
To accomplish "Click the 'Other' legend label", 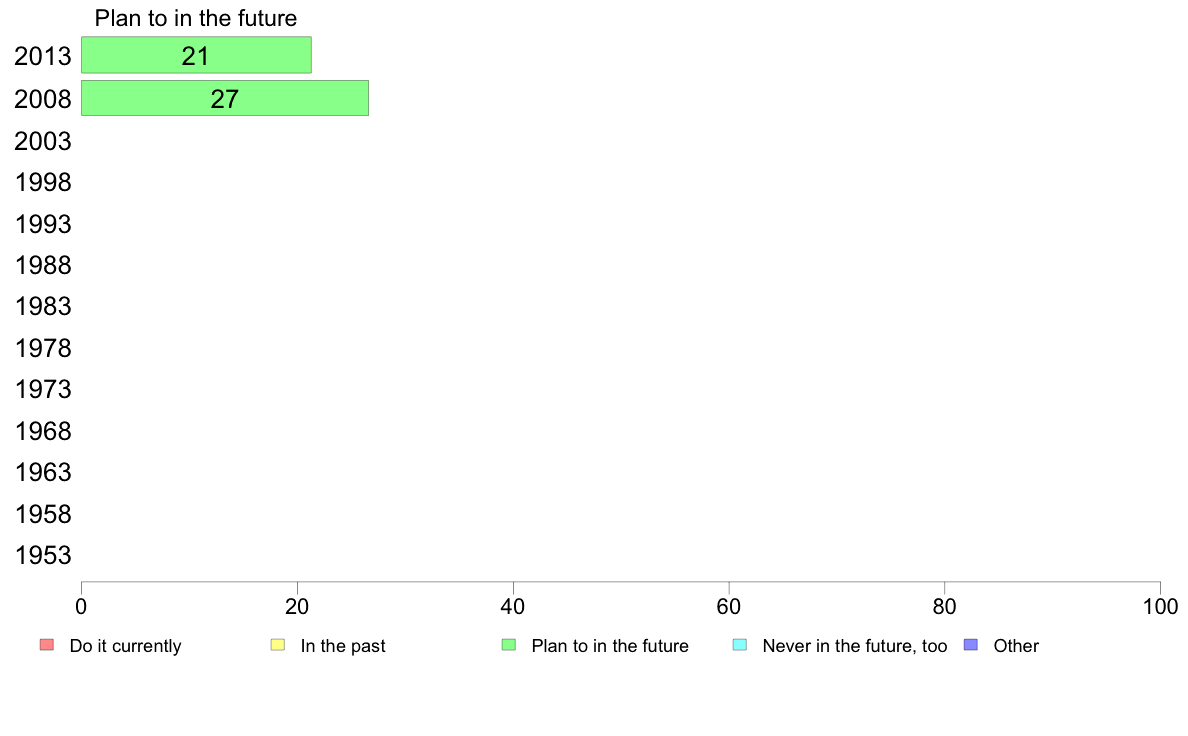I will point(1016,646).
